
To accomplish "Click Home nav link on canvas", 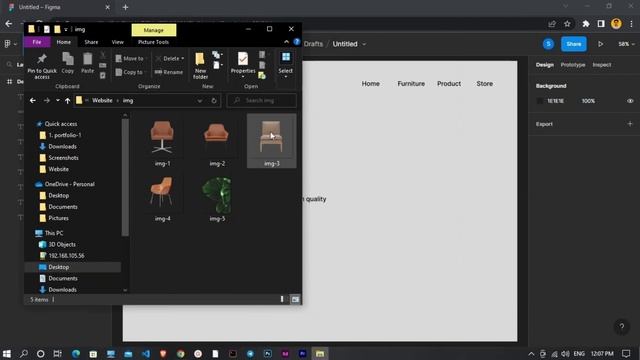I will coord(371,83).
